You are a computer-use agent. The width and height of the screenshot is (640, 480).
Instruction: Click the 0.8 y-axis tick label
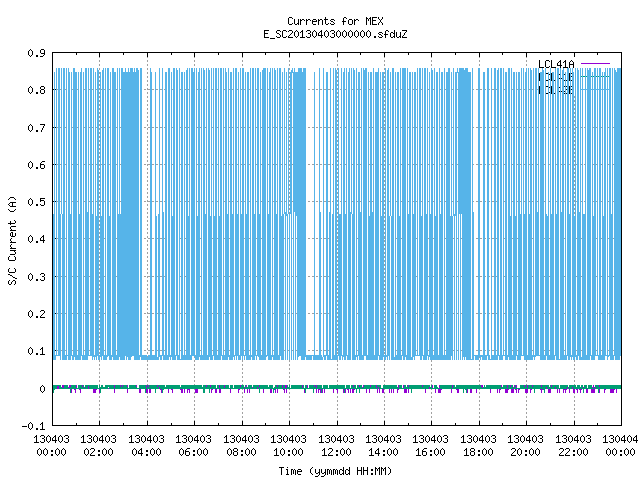36,90
